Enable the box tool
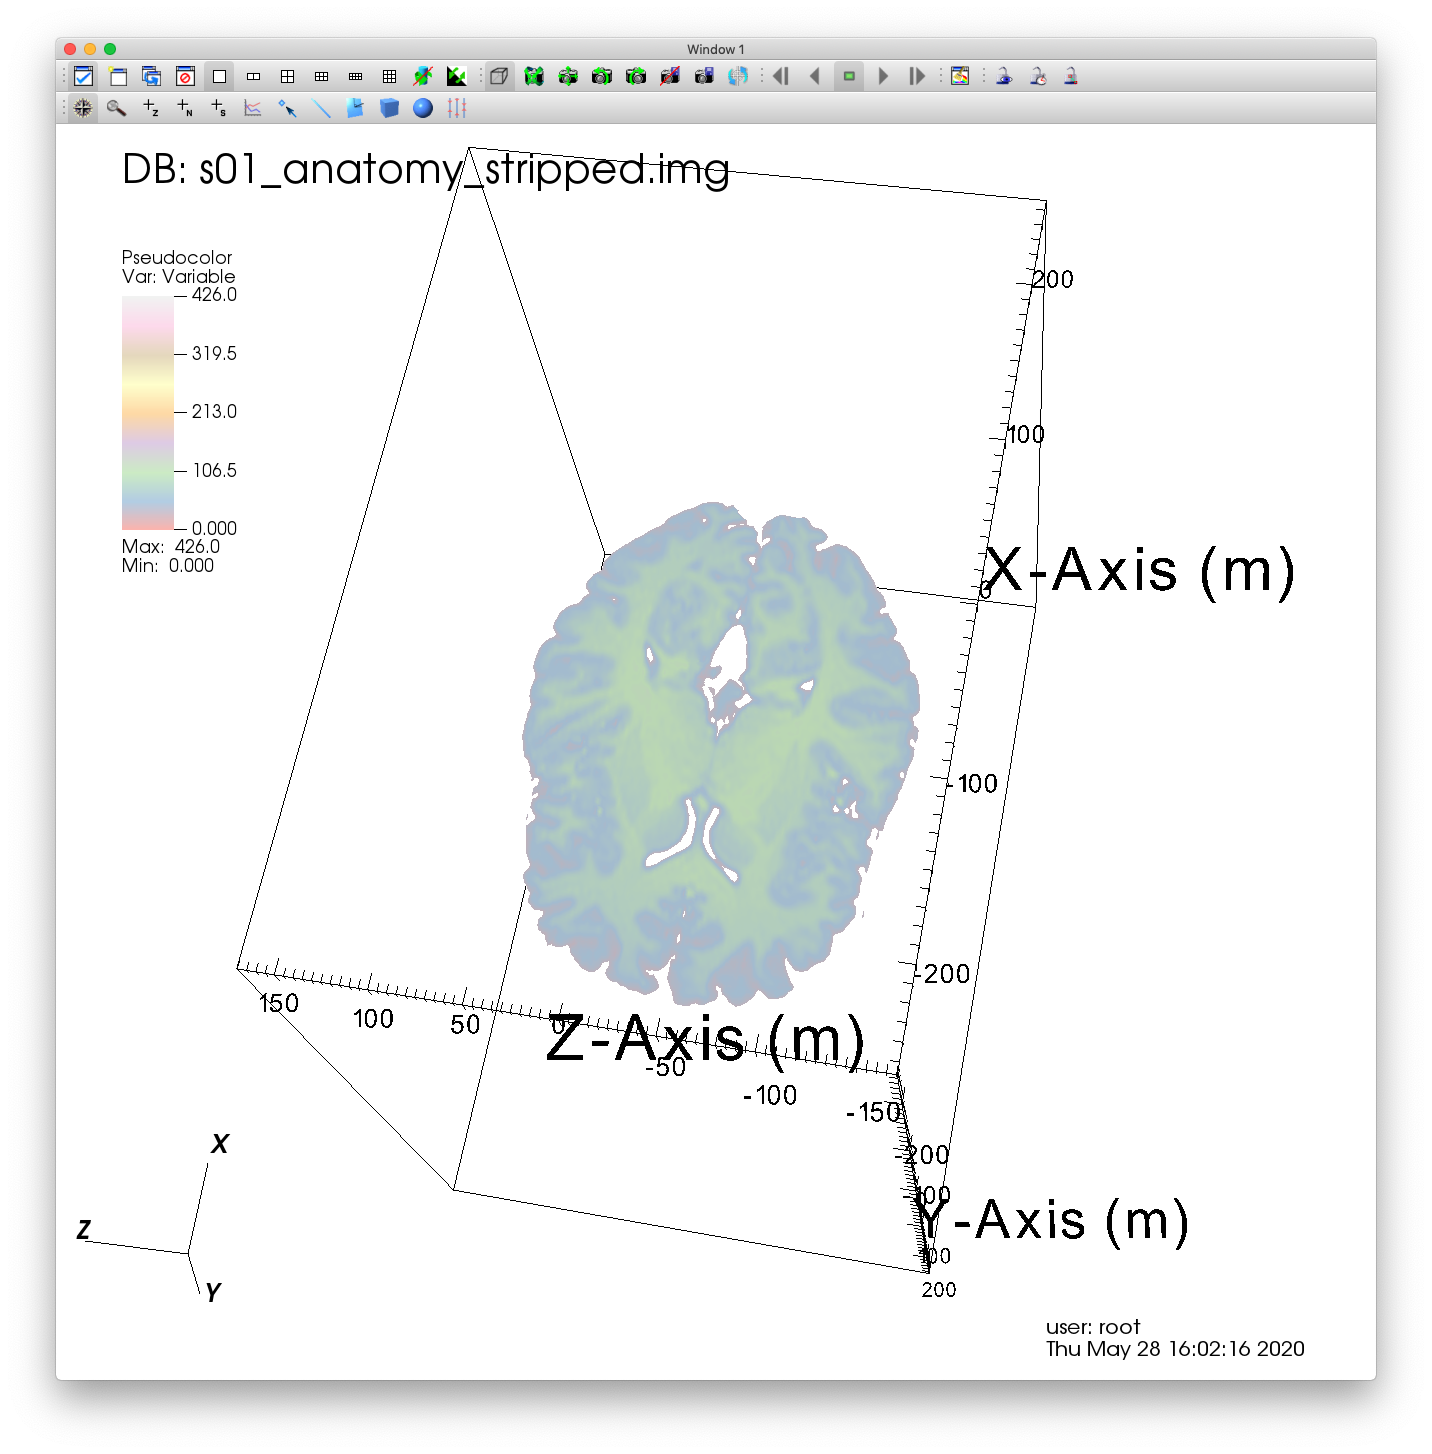Image resolution: width=1432 pixels, height=1454 pixels. [x=389, y=108]
